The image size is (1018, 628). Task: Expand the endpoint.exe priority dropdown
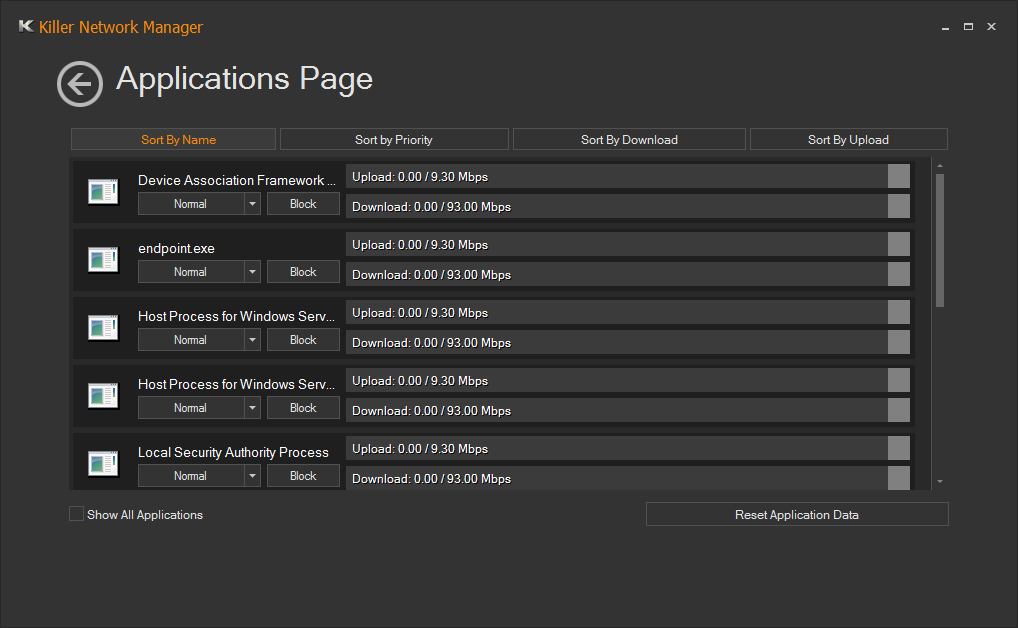pos(252,272)
